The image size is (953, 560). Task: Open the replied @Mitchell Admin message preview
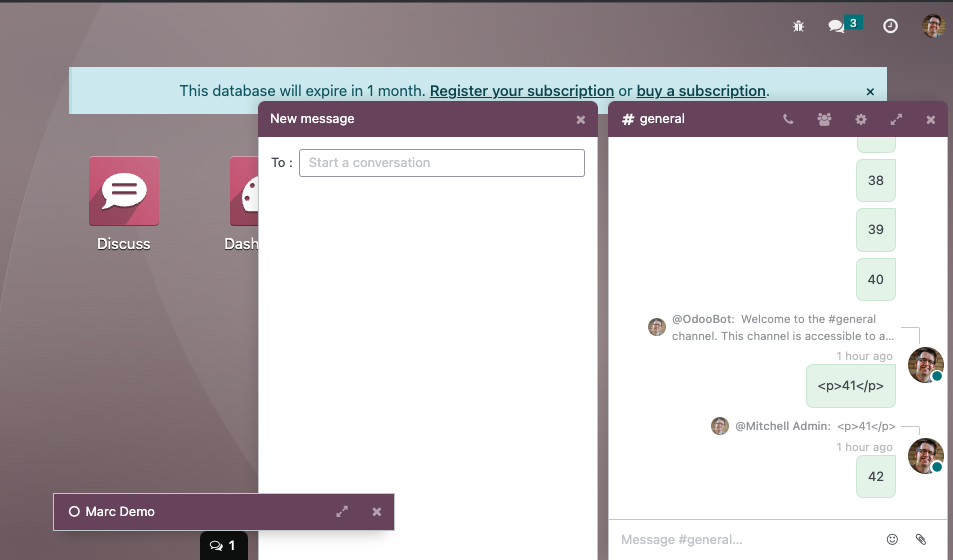point(815,426)
